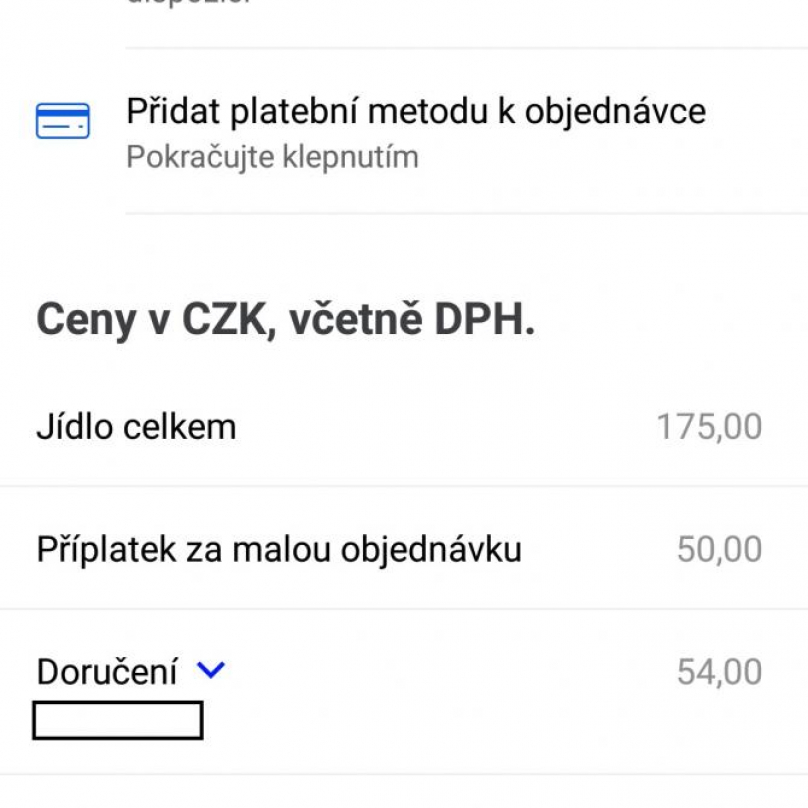Tap the 175,00 food total amount
This screenshot has width=808, height=808.
tap(709, 427)
